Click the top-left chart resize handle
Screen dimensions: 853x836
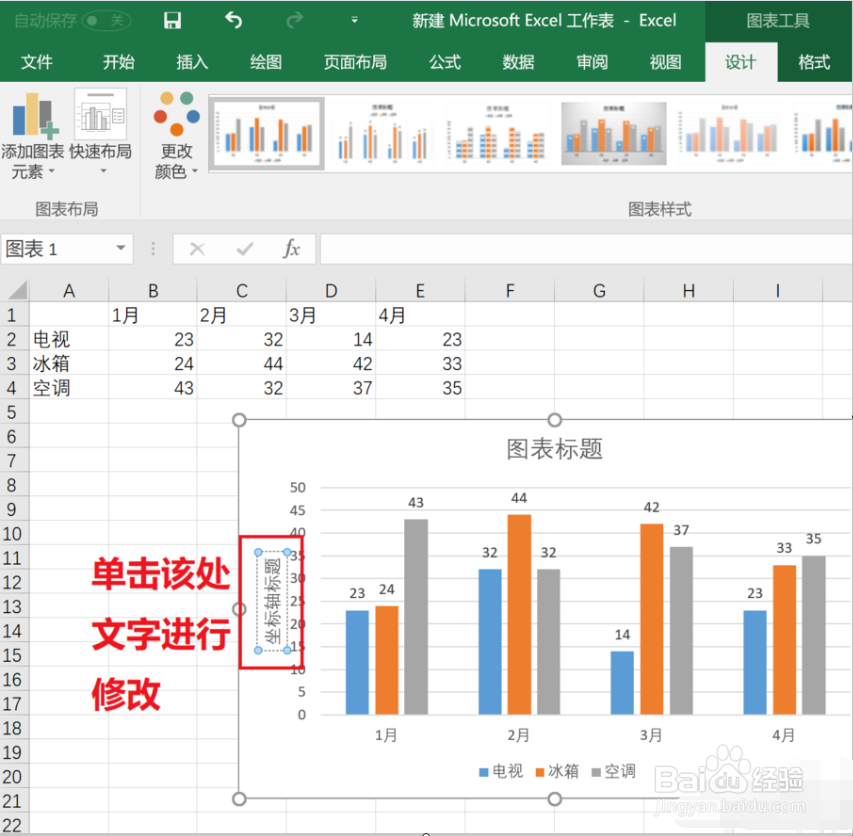239,420
